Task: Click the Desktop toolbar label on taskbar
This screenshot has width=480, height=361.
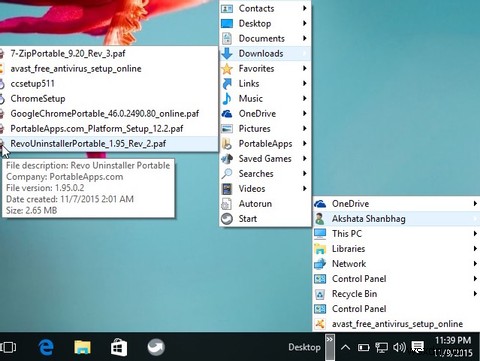Action: coord(304,347)
